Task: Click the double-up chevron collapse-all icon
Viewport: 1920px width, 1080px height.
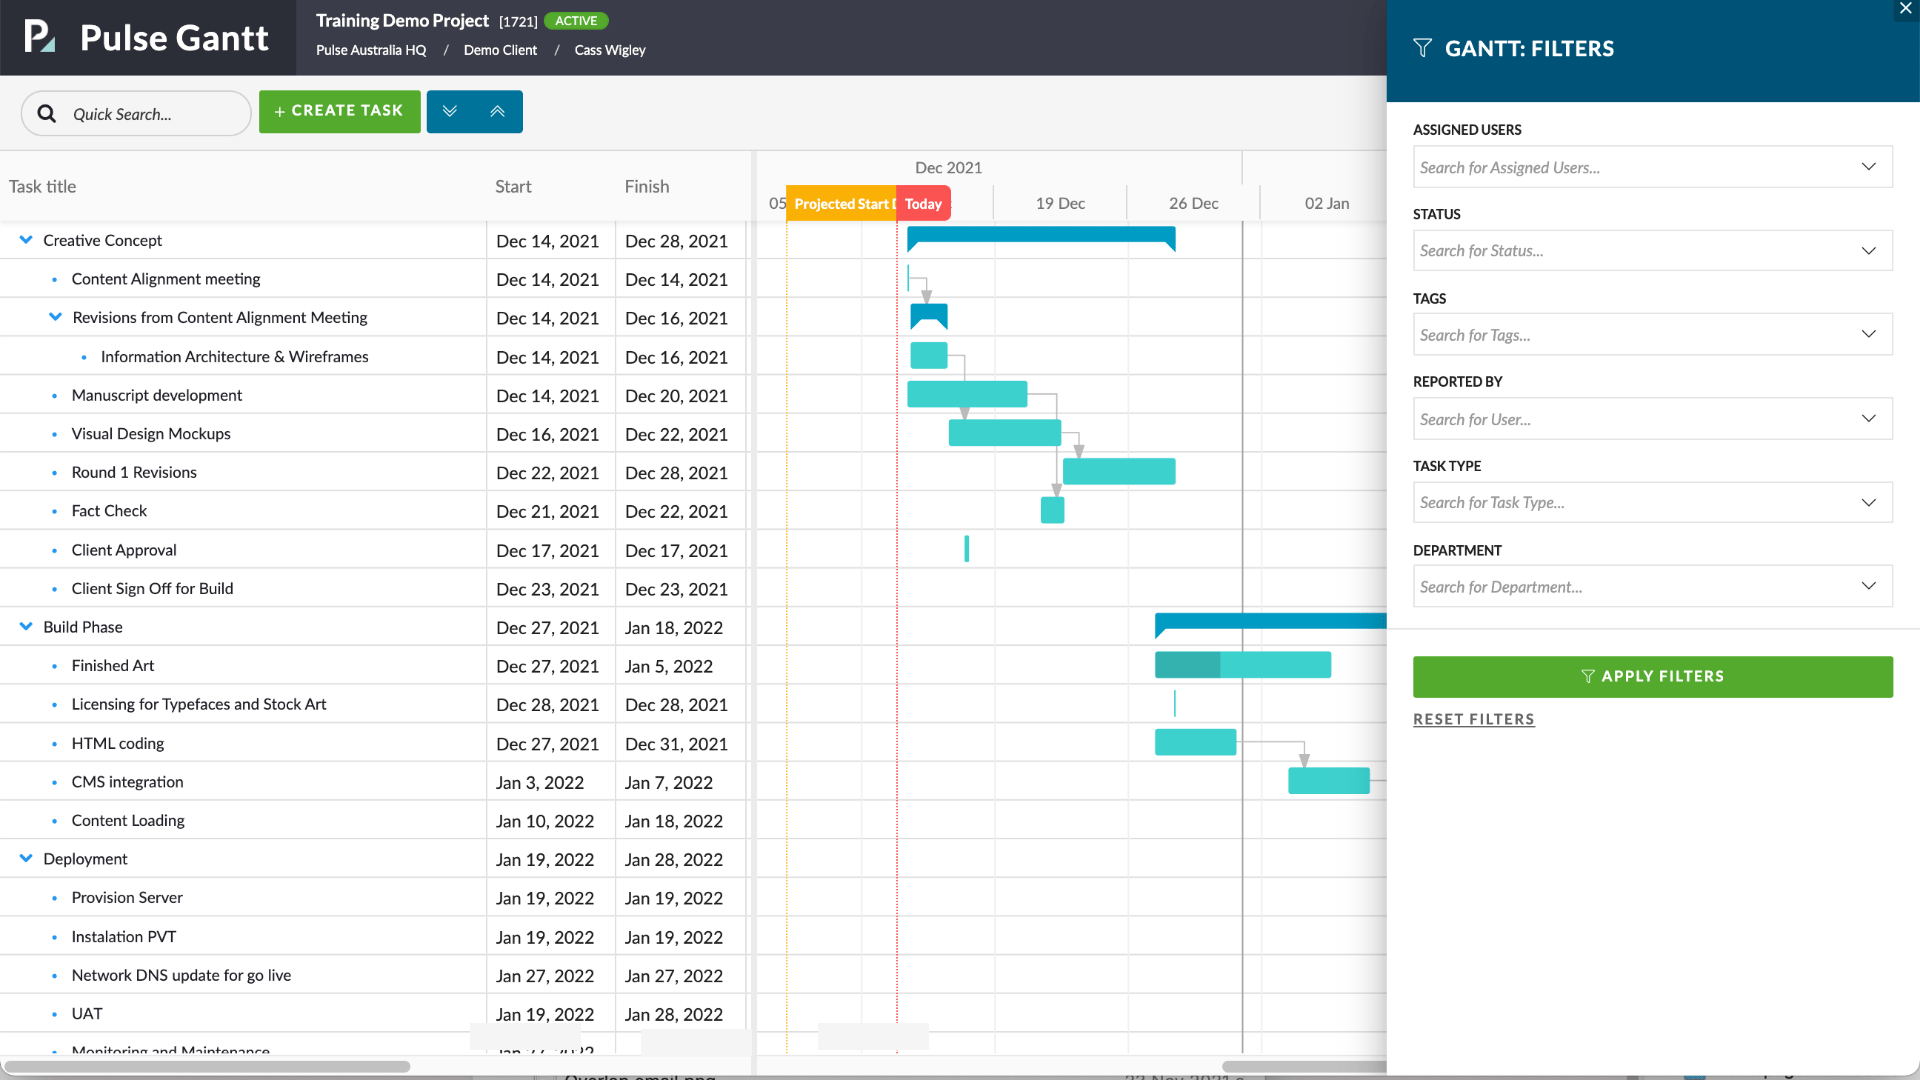Action: point(498,111)
